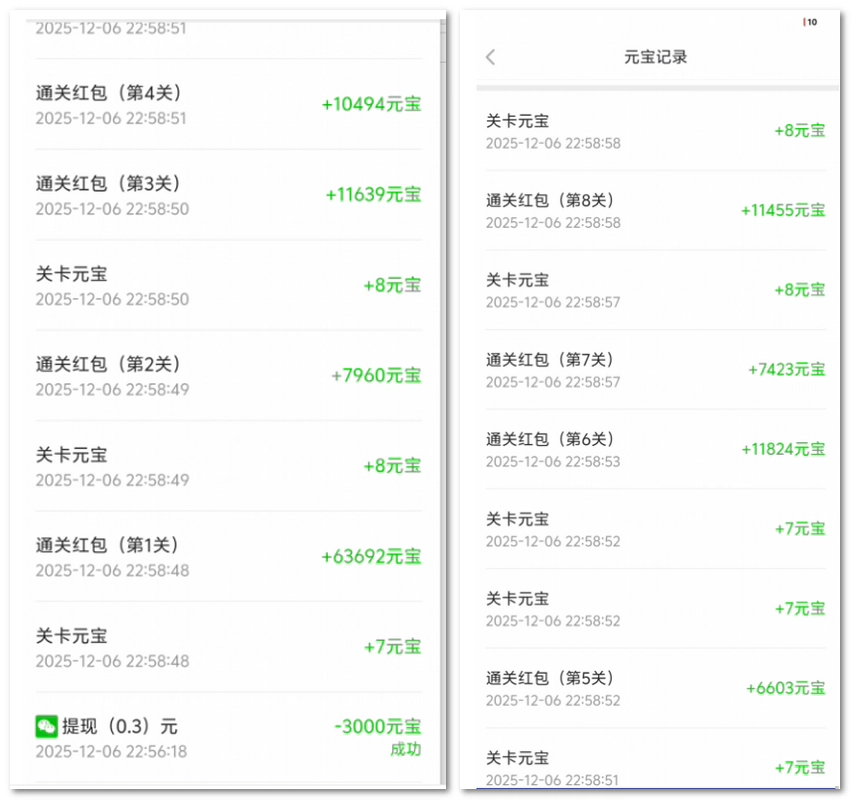Click the 成功 status label
The width and height of the screenshot is (851, 800).
[x=405, y=750]
